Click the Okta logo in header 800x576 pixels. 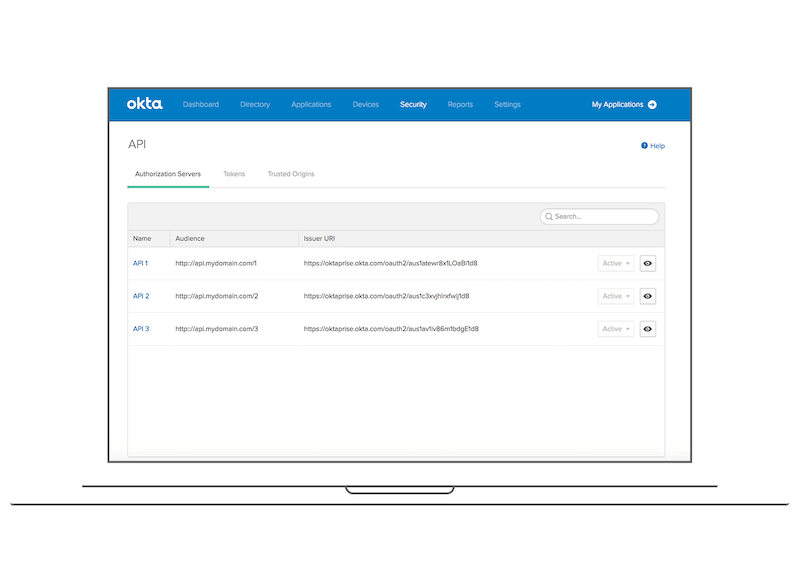click(x=144, y=104)
